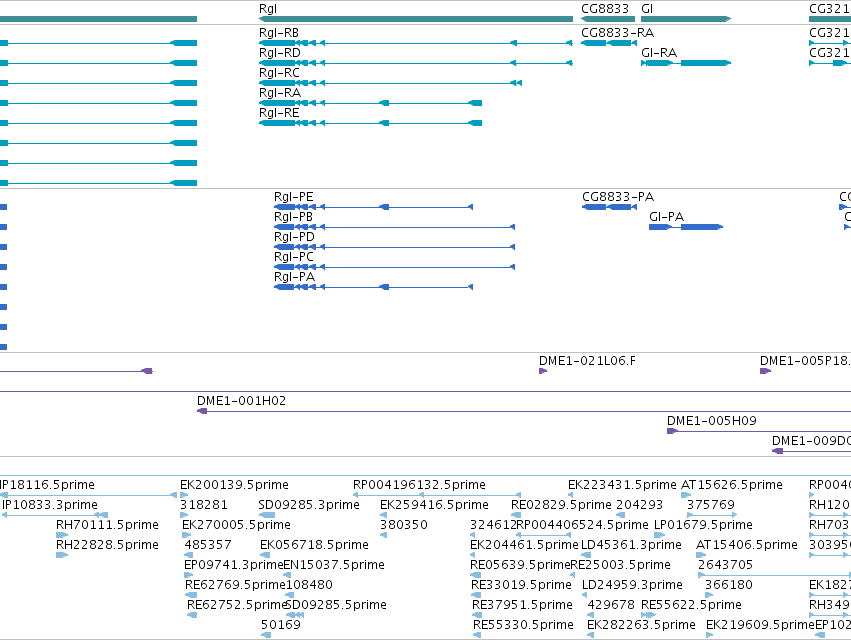
Task: Select the EK223431.5prime label
Action: (623, 485)
